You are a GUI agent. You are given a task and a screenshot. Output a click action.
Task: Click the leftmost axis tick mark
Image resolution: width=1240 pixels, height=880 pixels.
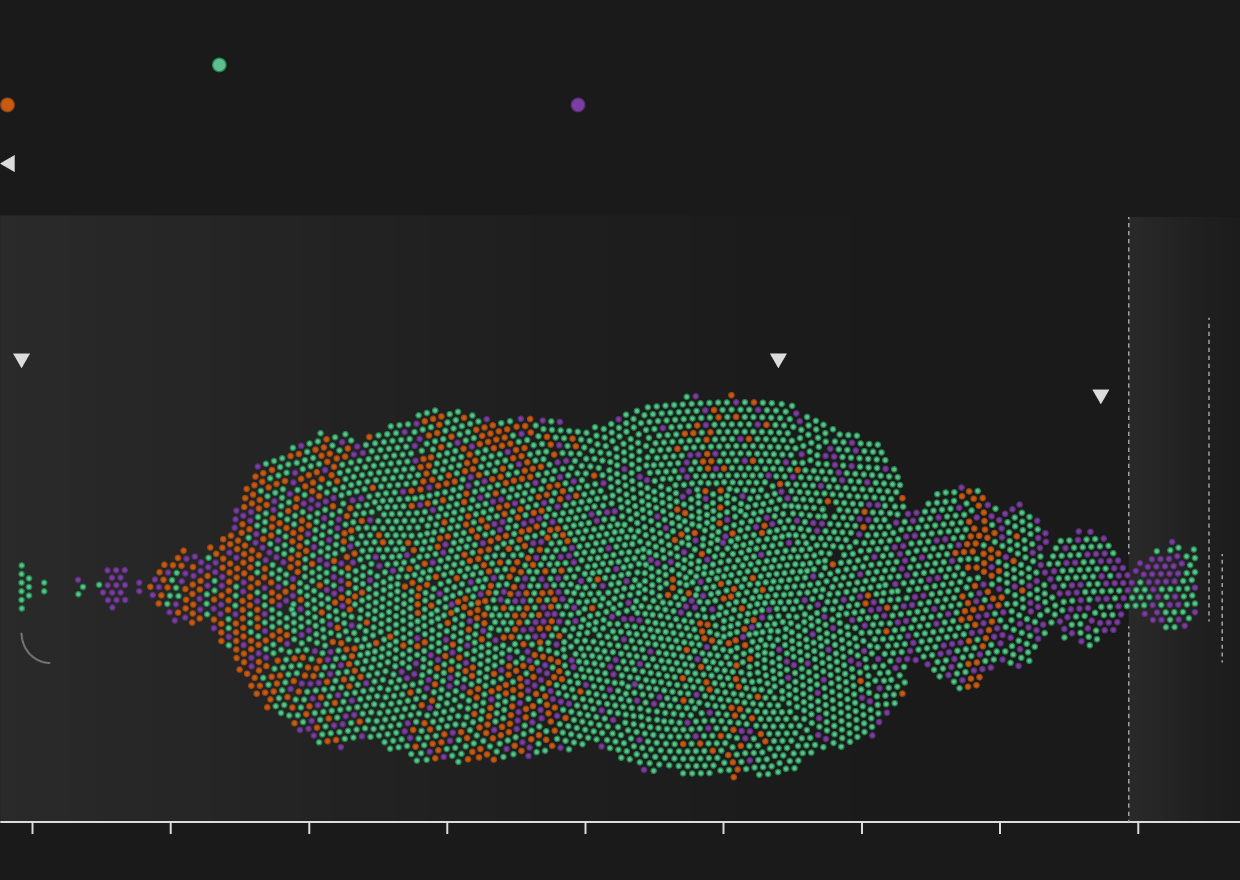[x=33, y=827]
